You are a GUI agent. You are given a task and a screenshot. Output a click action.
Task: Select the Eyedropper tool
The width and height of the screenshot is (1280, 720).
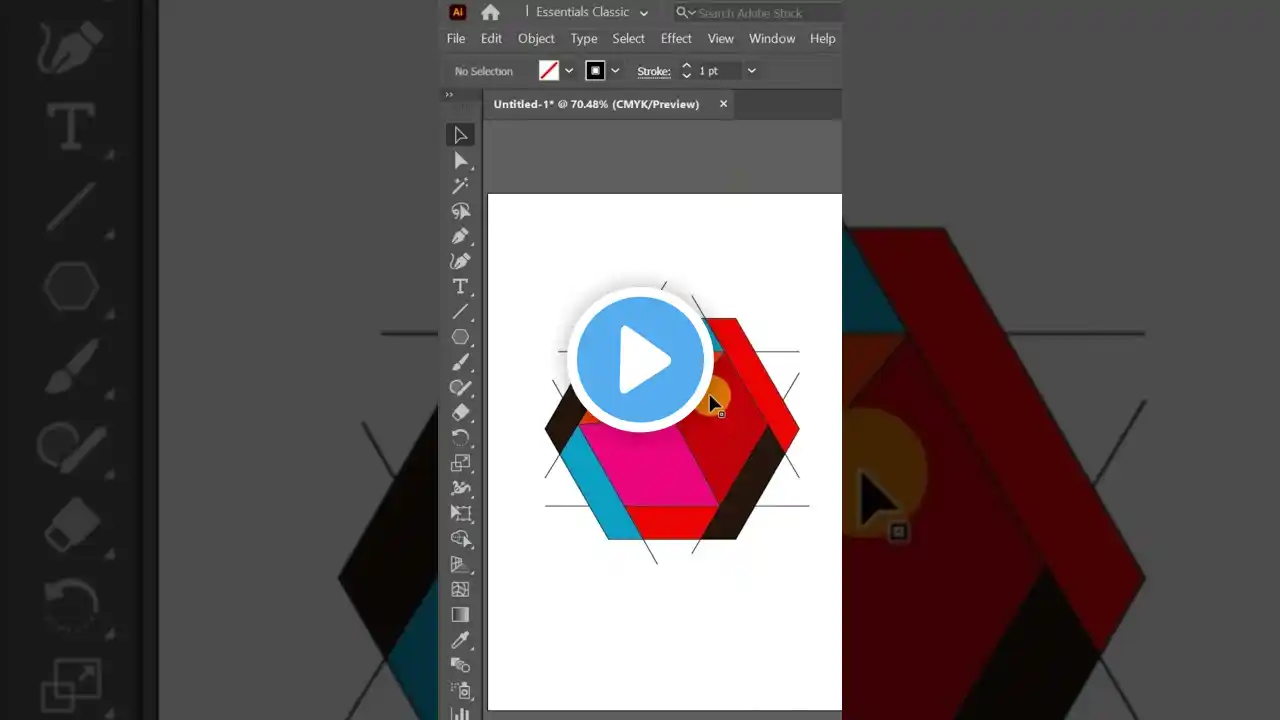click(x=460, y=640)
